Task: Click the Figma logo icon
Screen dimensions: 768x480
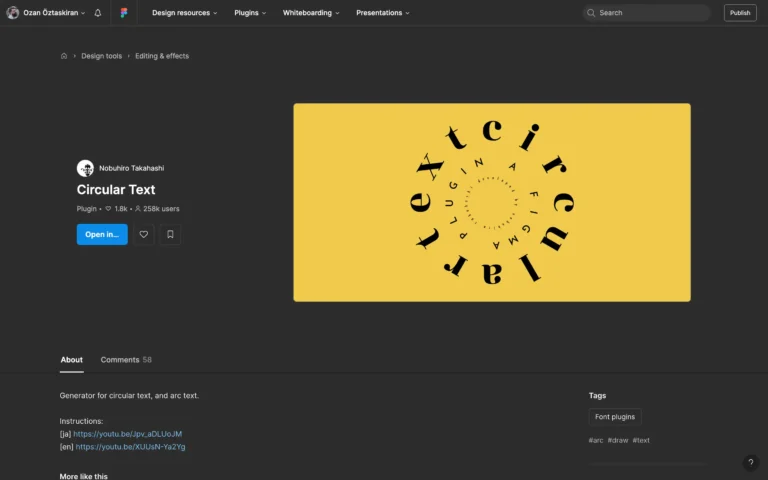Action: pyautogui.click(x=124, y=13)
